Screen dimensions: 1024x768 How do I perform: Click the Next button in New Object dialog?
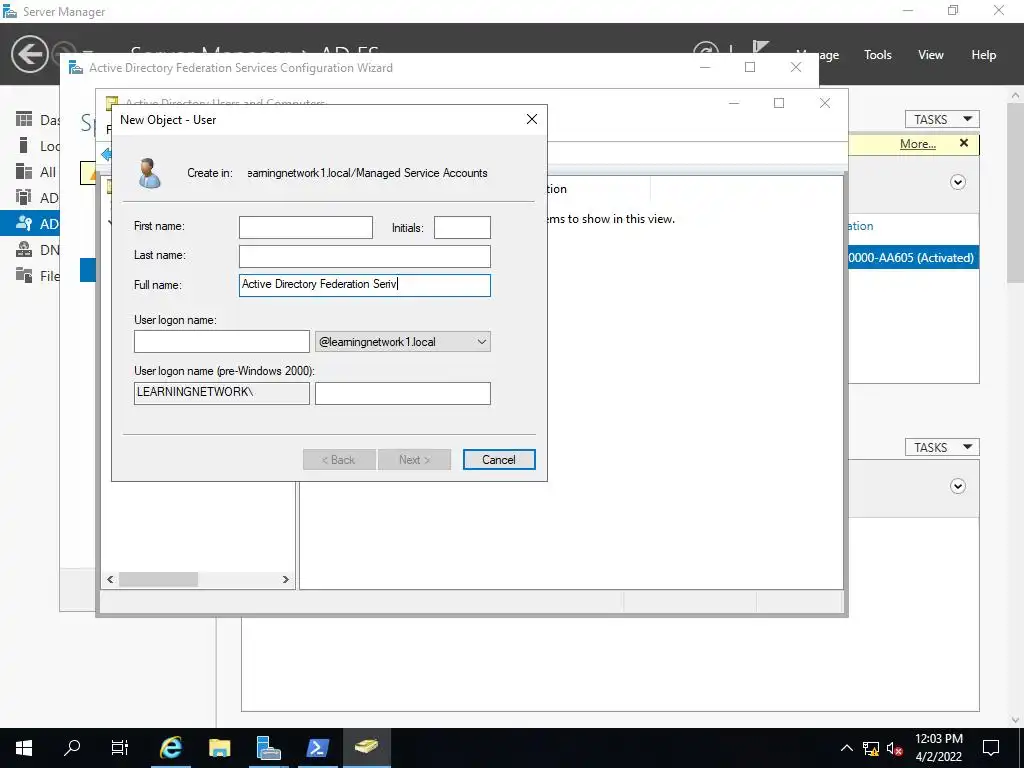414,459
